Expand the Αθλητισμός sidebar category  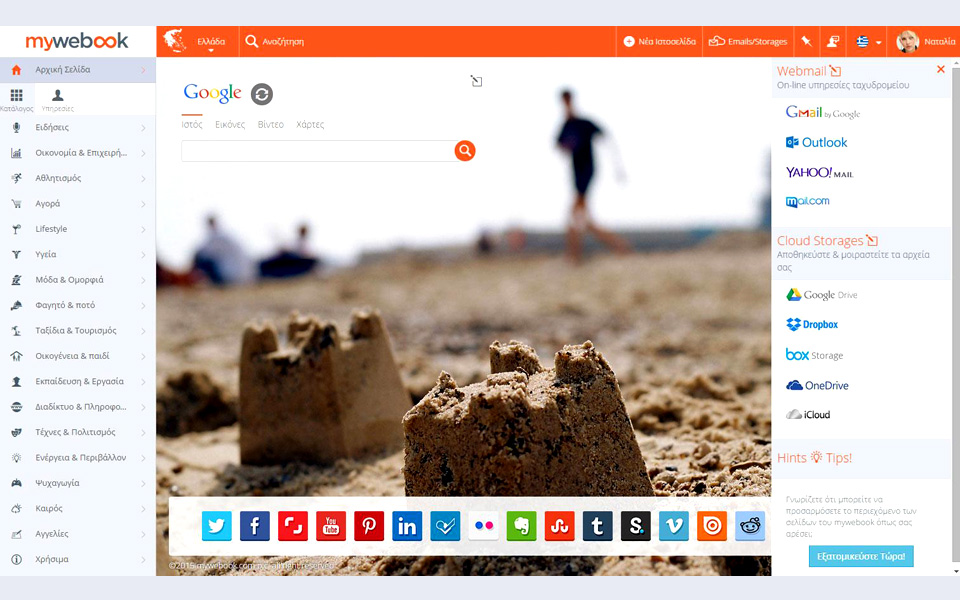pos(78,178)
